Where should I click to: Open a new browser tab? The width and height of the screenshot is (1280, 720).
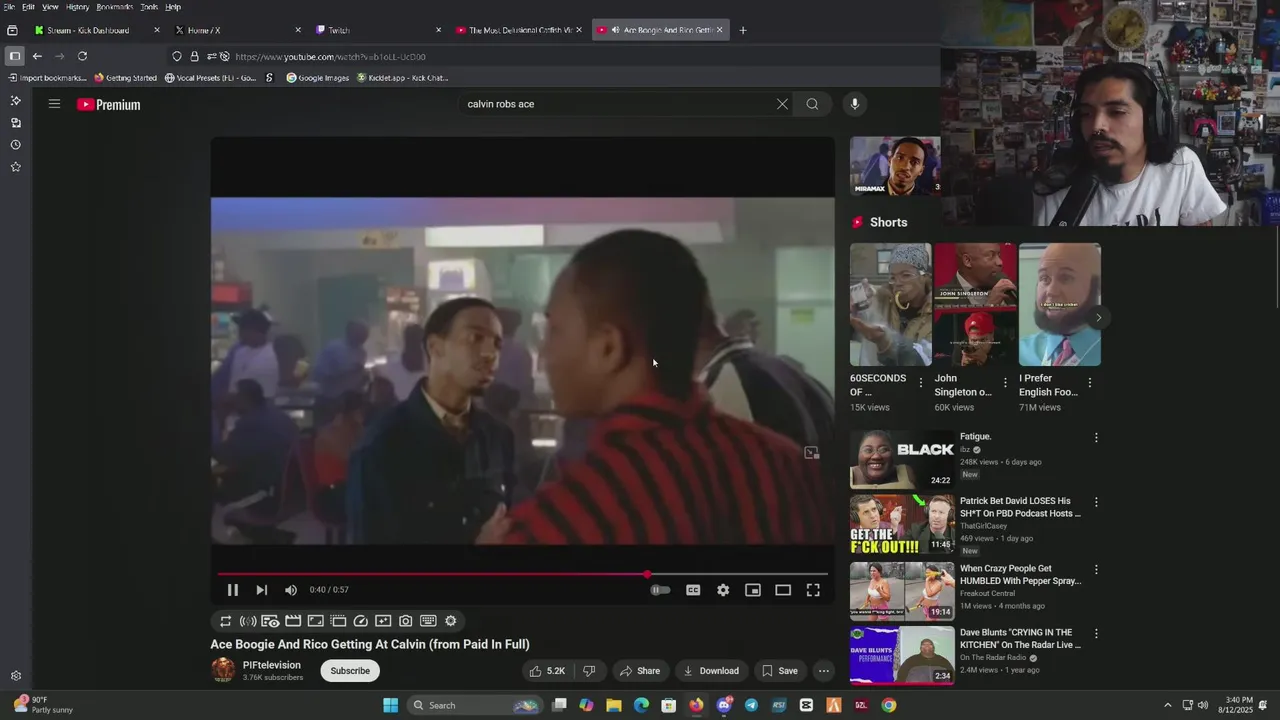(x=742, y=30)
